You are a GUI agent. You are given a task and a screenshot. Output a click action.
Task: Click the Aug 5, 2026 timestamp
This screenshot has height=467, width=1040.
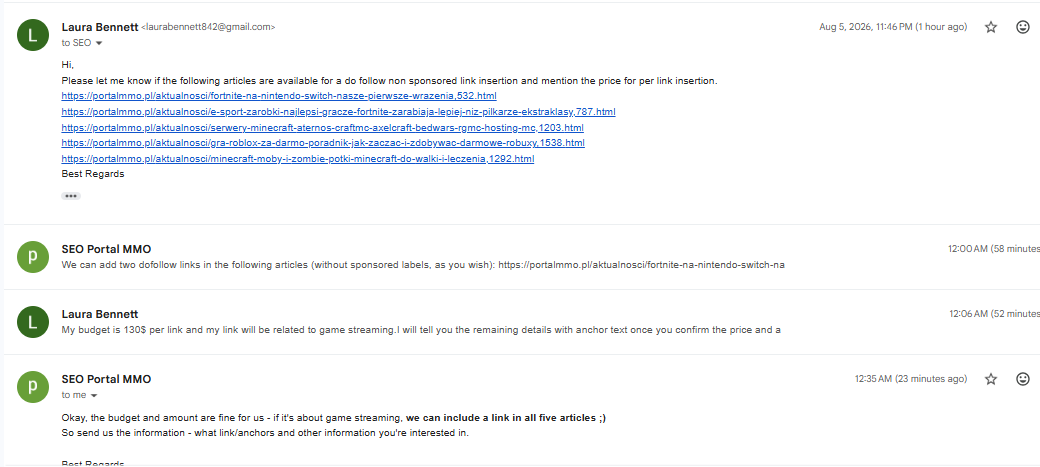tap(893, 27)
